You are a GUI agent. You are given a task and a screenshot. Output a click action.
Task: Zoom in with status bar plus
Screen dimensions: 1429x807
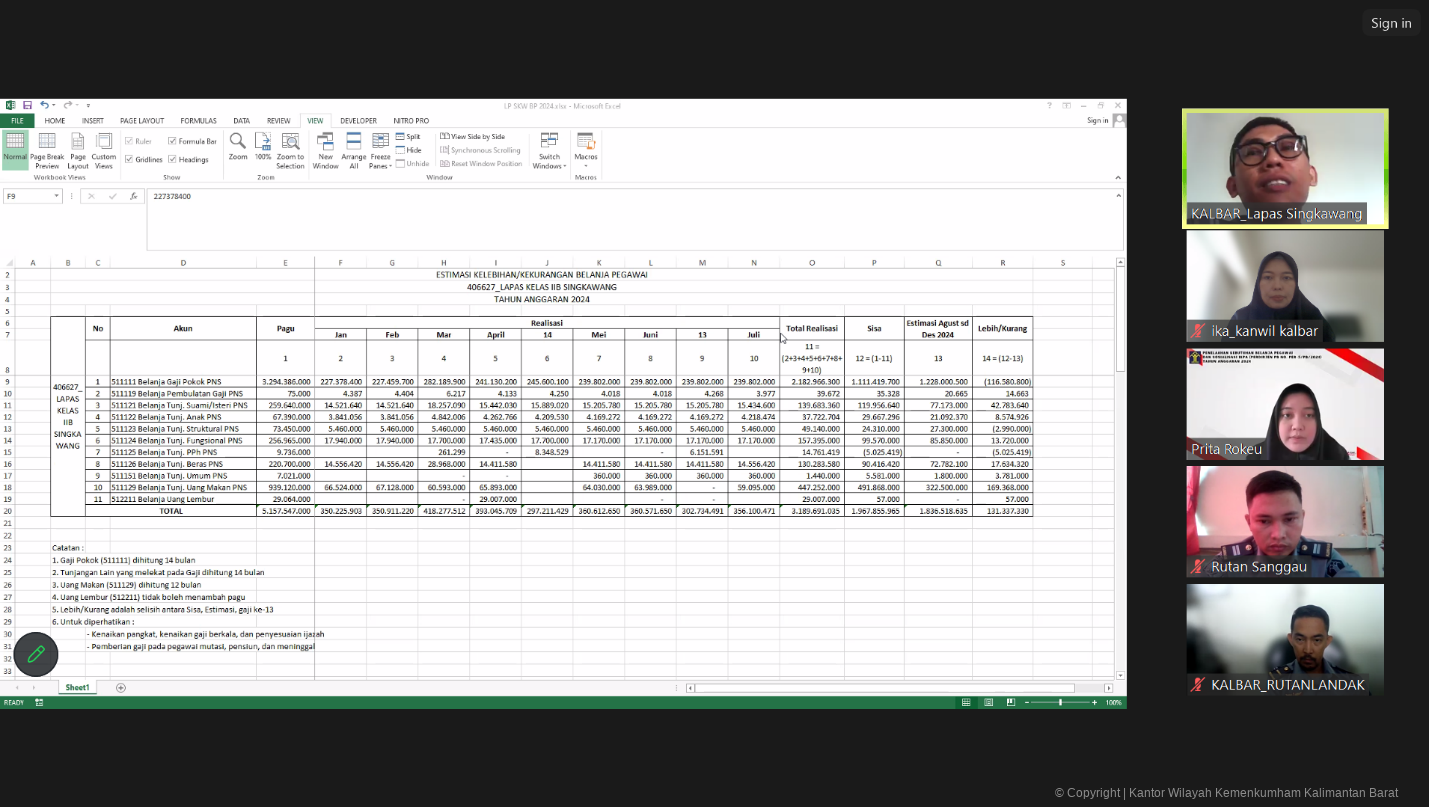coord(1094,703)
